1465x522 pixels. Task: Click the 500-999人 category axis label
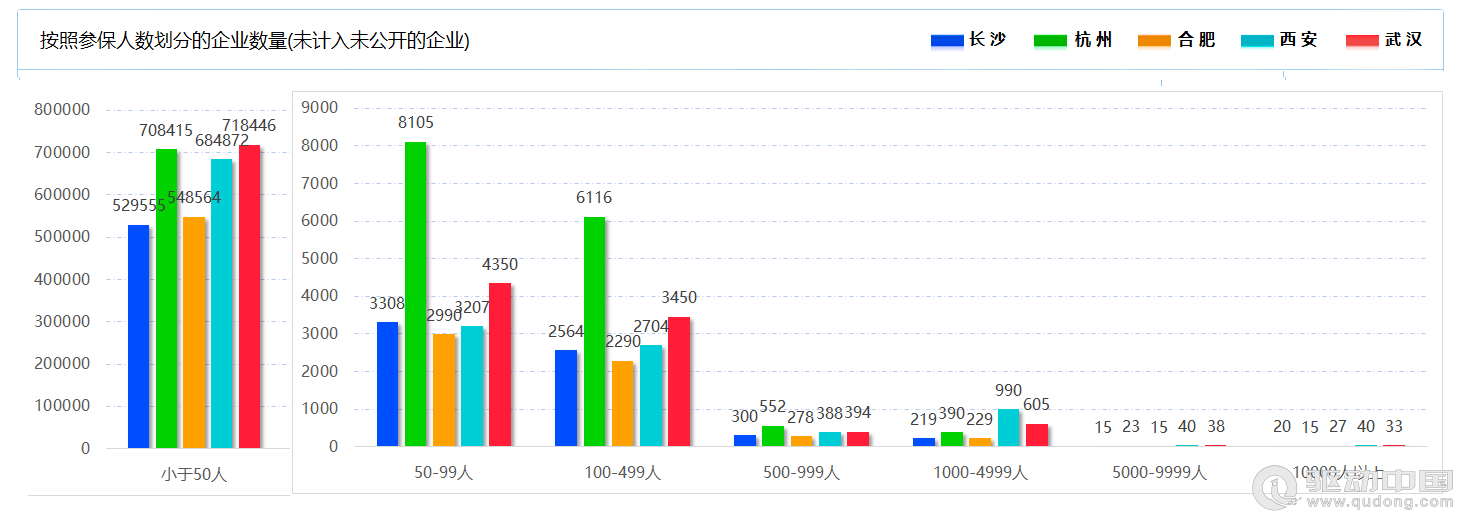(x=801, y=473)
